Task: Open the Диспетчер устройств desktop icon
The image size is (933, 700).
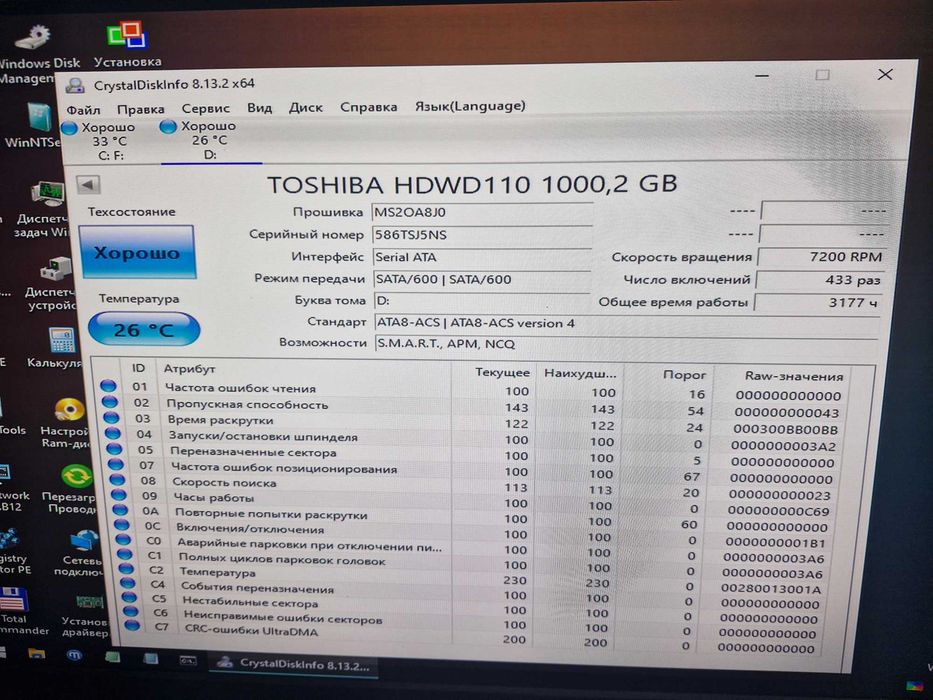Action: coord(51,283)
